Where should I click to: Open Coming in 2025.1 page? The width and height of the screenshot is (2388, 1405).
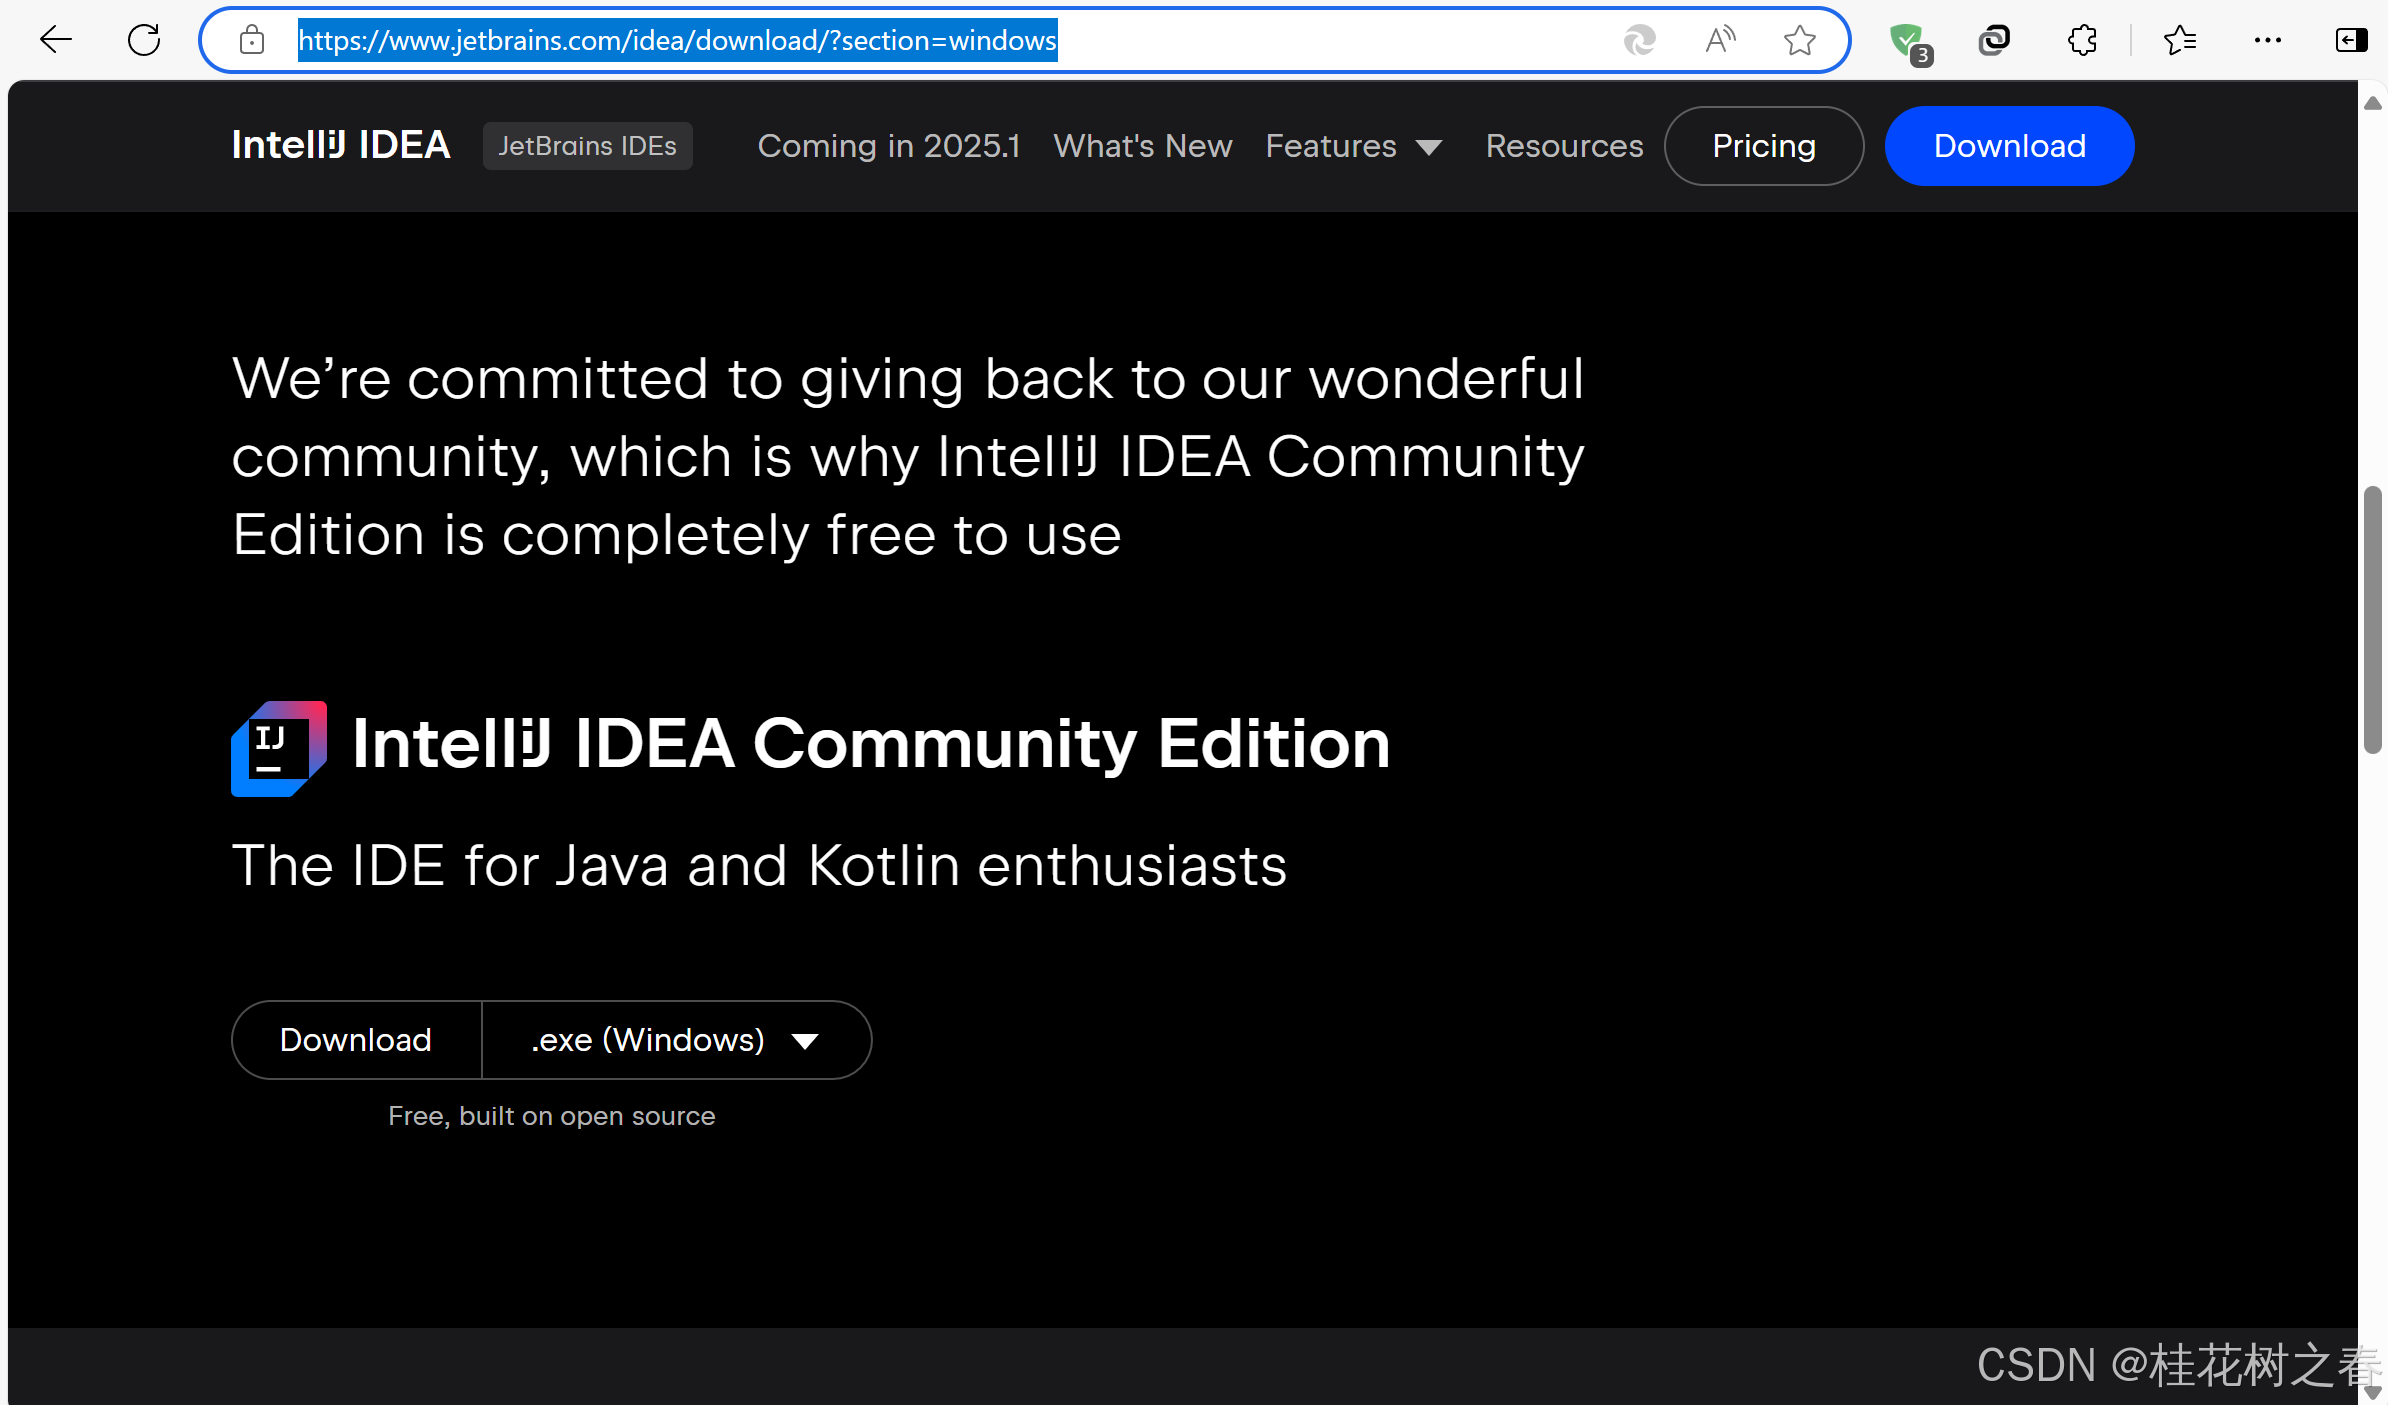point(888,146)
